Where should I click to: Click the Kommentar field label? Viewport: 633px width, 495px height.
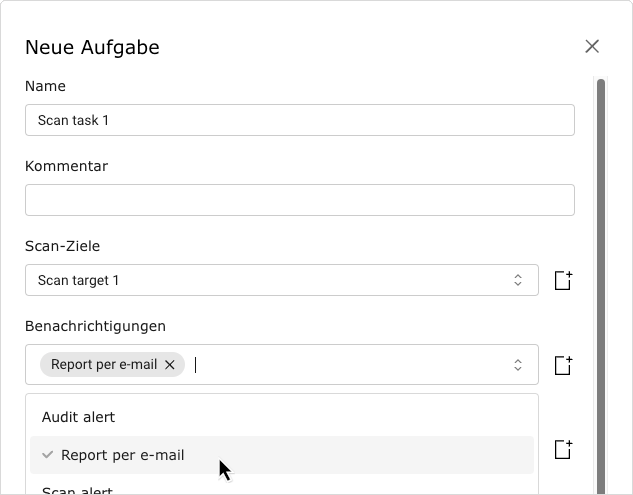click(x=66, y=166)
